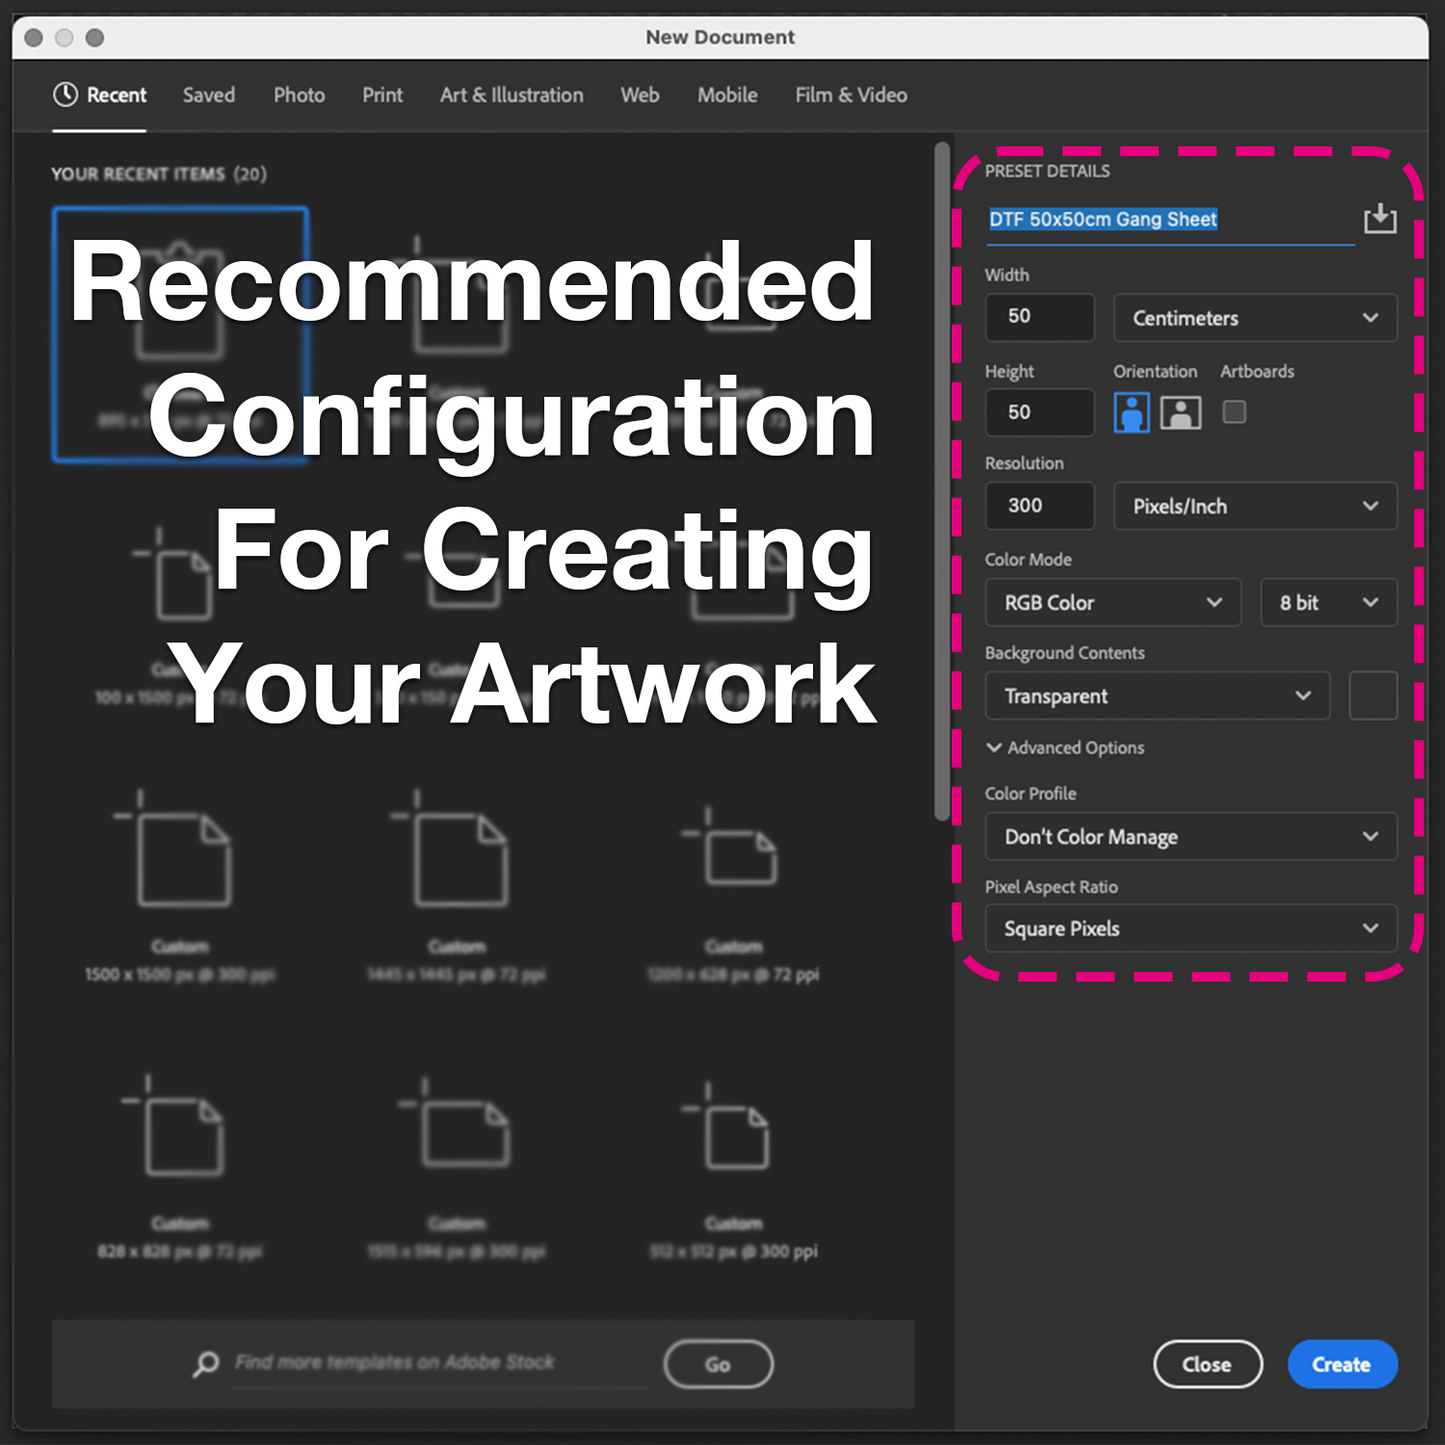
Task: Click the Close button
Action: (x=1207, y=1364)
